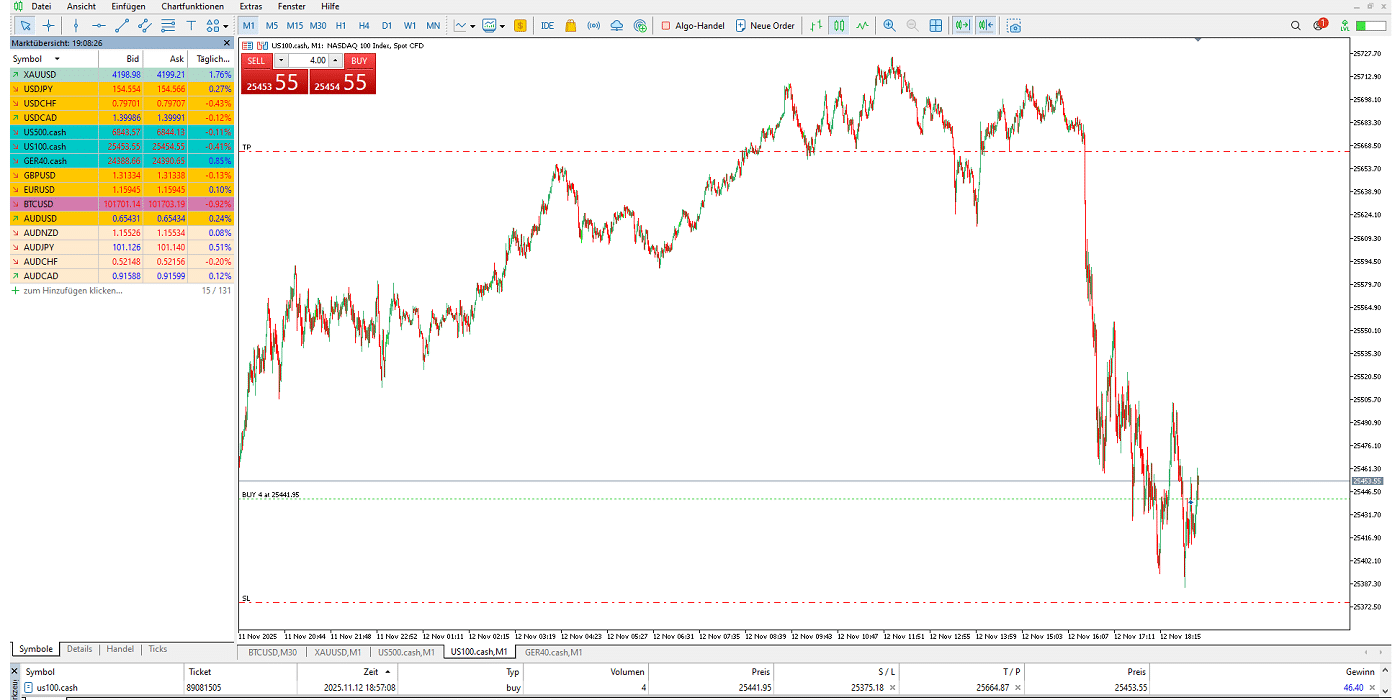1400x700 pixels.
Task: Open the Chartfunktionen menu
Action: click(192, 6)
